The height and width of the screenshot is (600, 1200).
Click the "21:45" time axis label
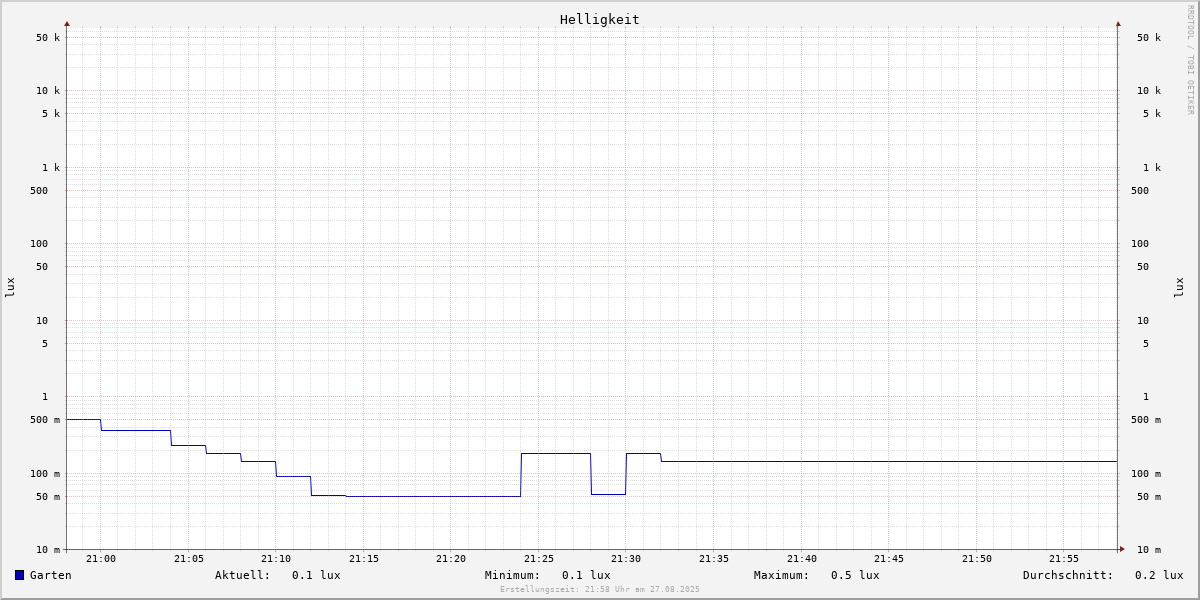pos(889,559)
